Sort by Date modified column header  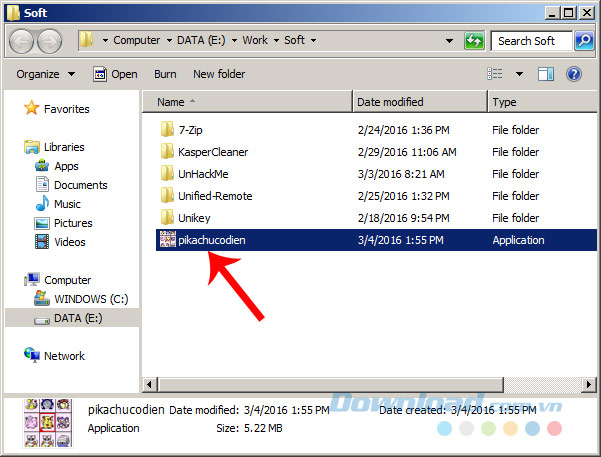tap(420, 102)
